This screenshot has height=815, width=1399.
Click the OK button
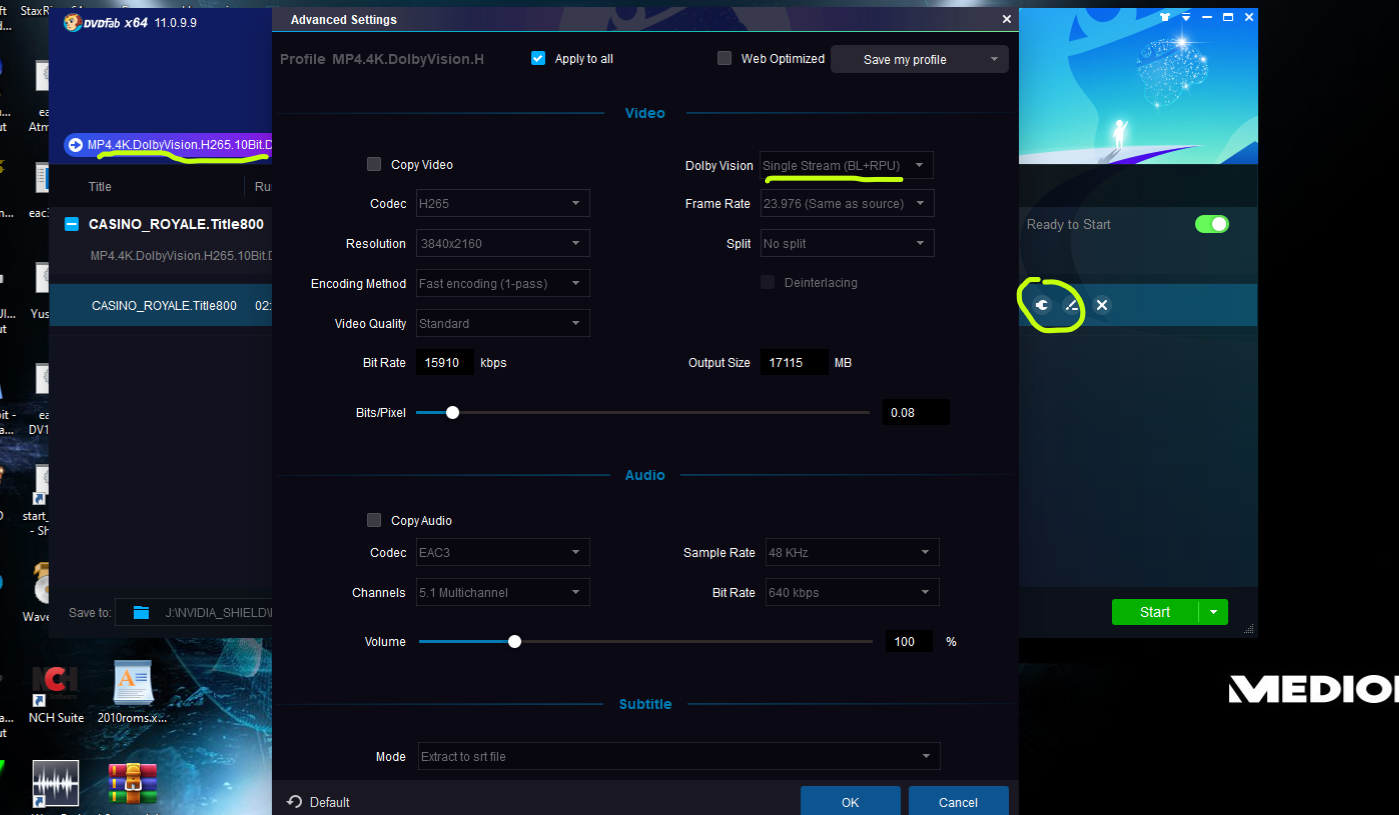[x=849, y=802]
